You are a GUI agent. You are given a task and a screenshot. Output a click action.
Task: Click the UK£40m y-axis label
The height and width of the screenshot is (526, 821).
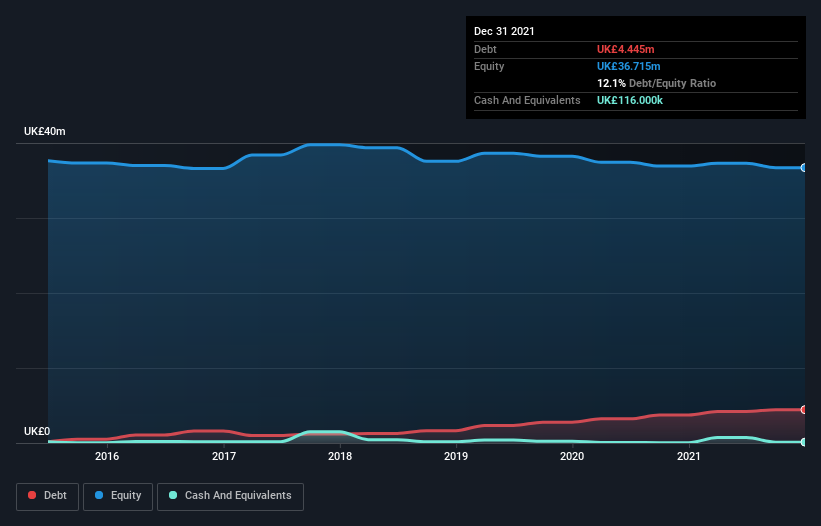45,131
